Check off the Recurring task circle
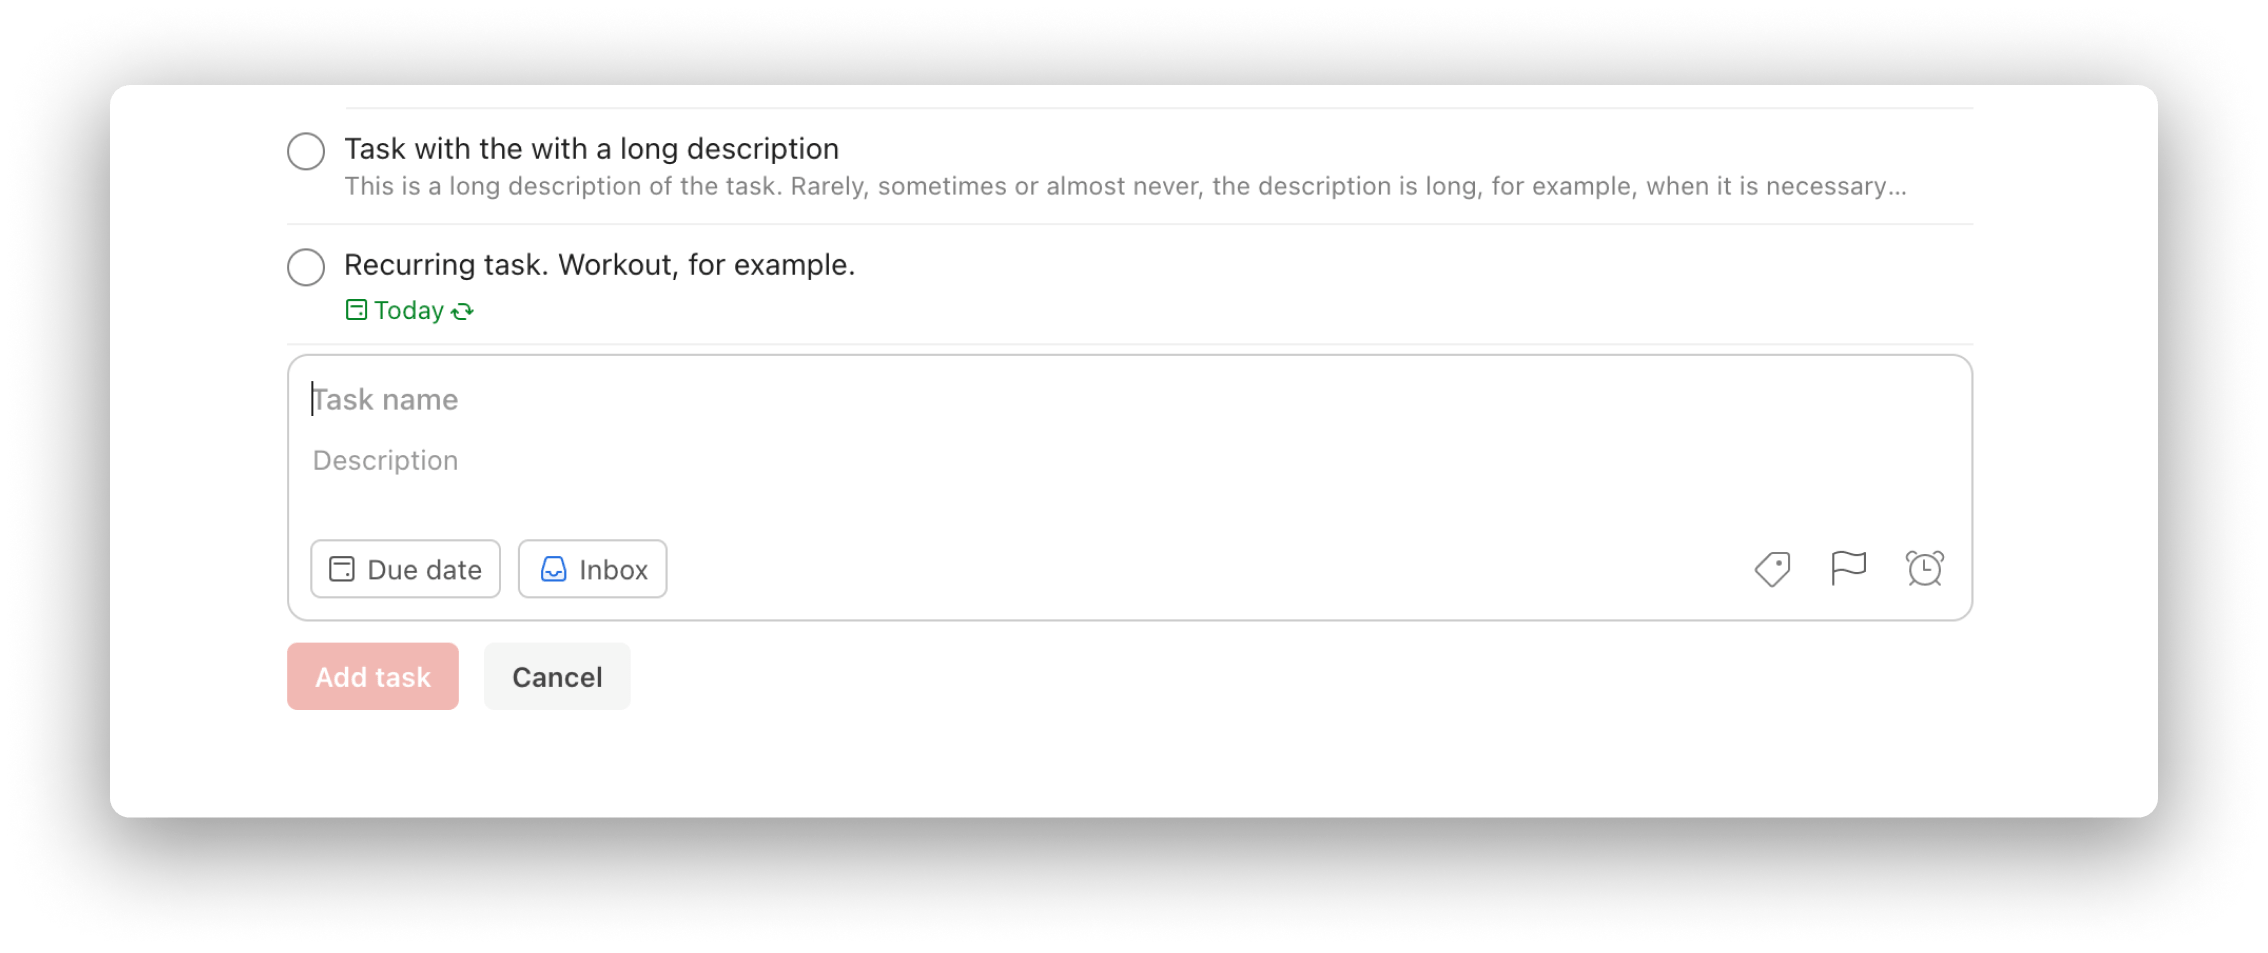Viewport: 2268px width, 953px height. tap(306, 267)
